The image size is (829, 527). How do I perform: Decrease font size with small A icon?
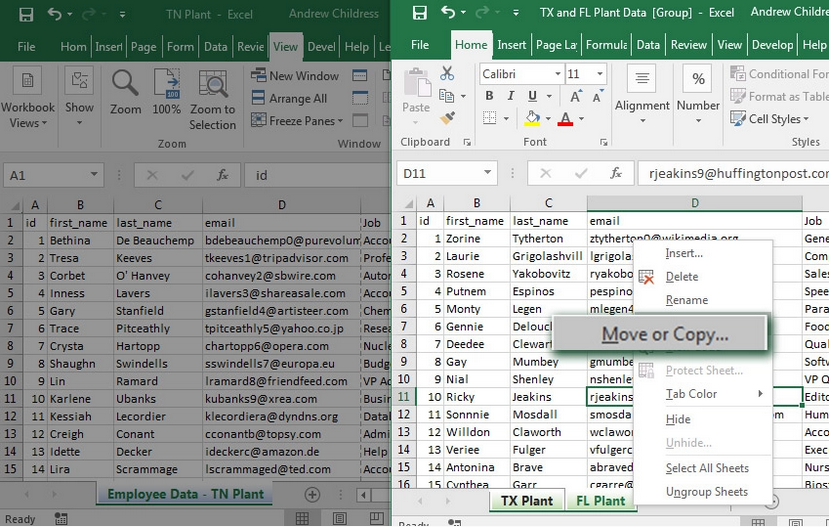pyautogui.click(x=597, y=96)
